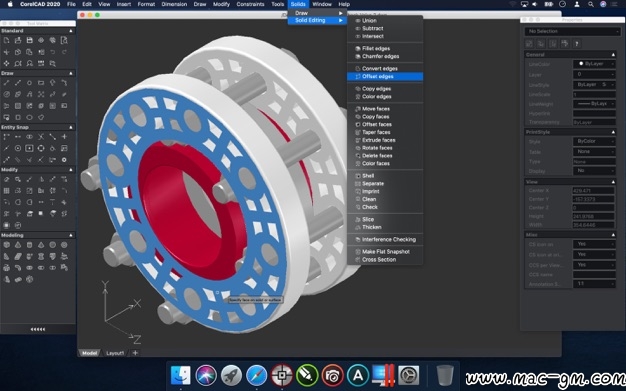
Task: Open the No Selection dropdown
Action: pos(572,31)
